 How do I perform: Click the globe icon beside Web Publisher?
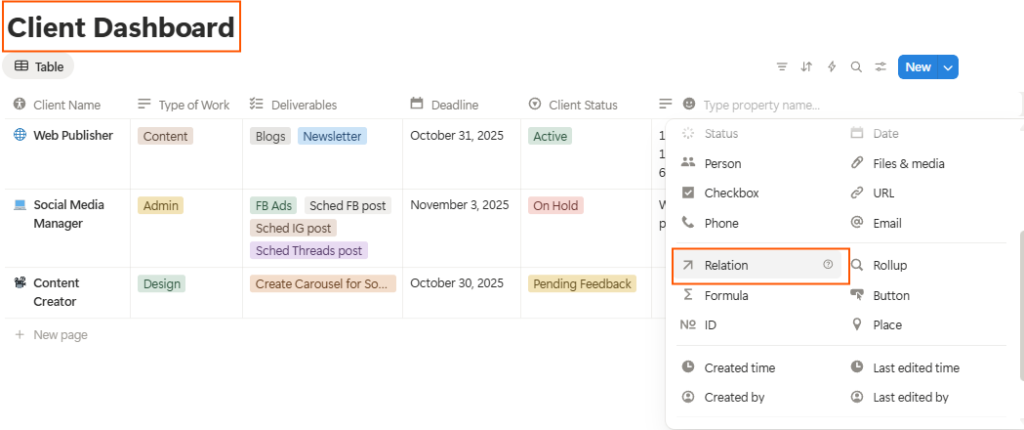click(19, 135)
